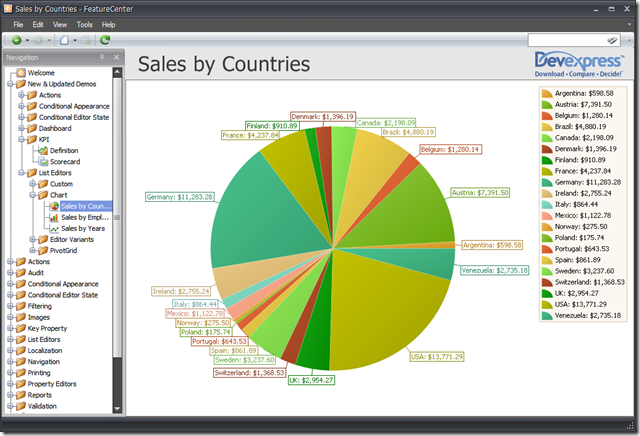
Task: Click the USA: $13,771.29 chart label
Action: tap(437, 357)
